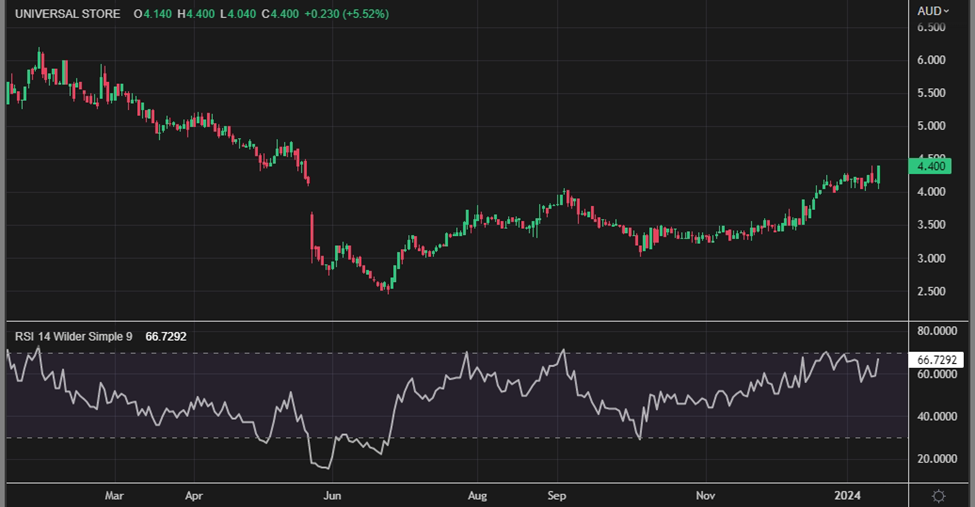Click the 80.0000 RSI axis label

pos(937,331)
